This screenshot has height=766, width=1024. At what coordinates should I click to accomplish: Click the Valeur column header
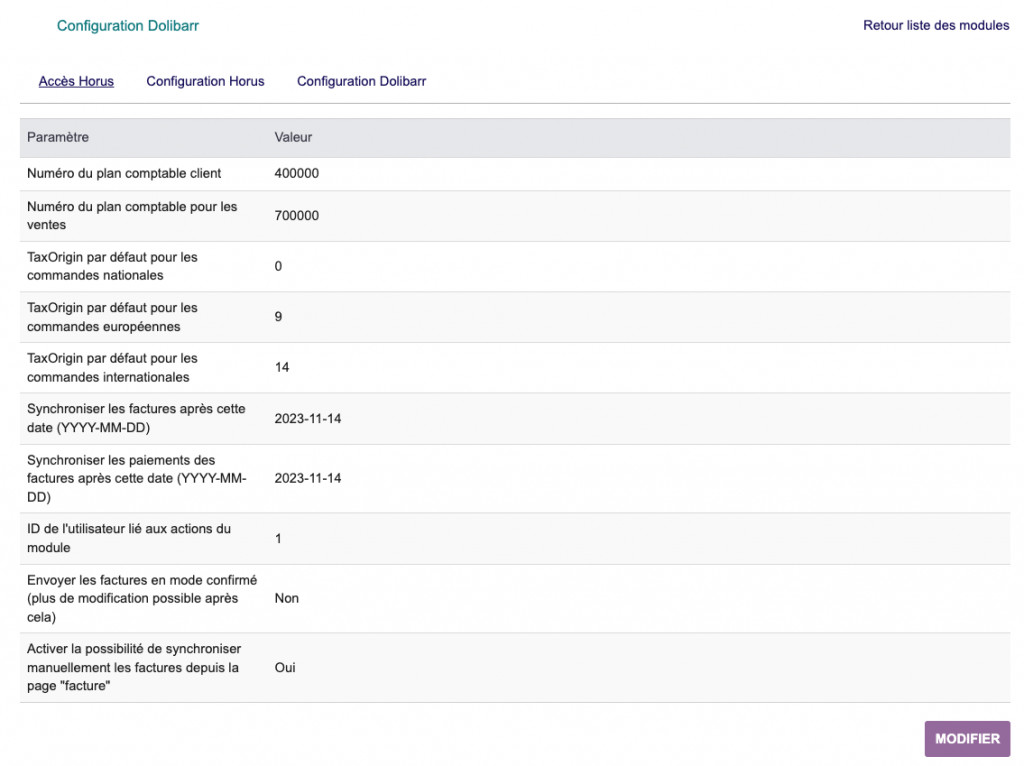coord(293,137)
